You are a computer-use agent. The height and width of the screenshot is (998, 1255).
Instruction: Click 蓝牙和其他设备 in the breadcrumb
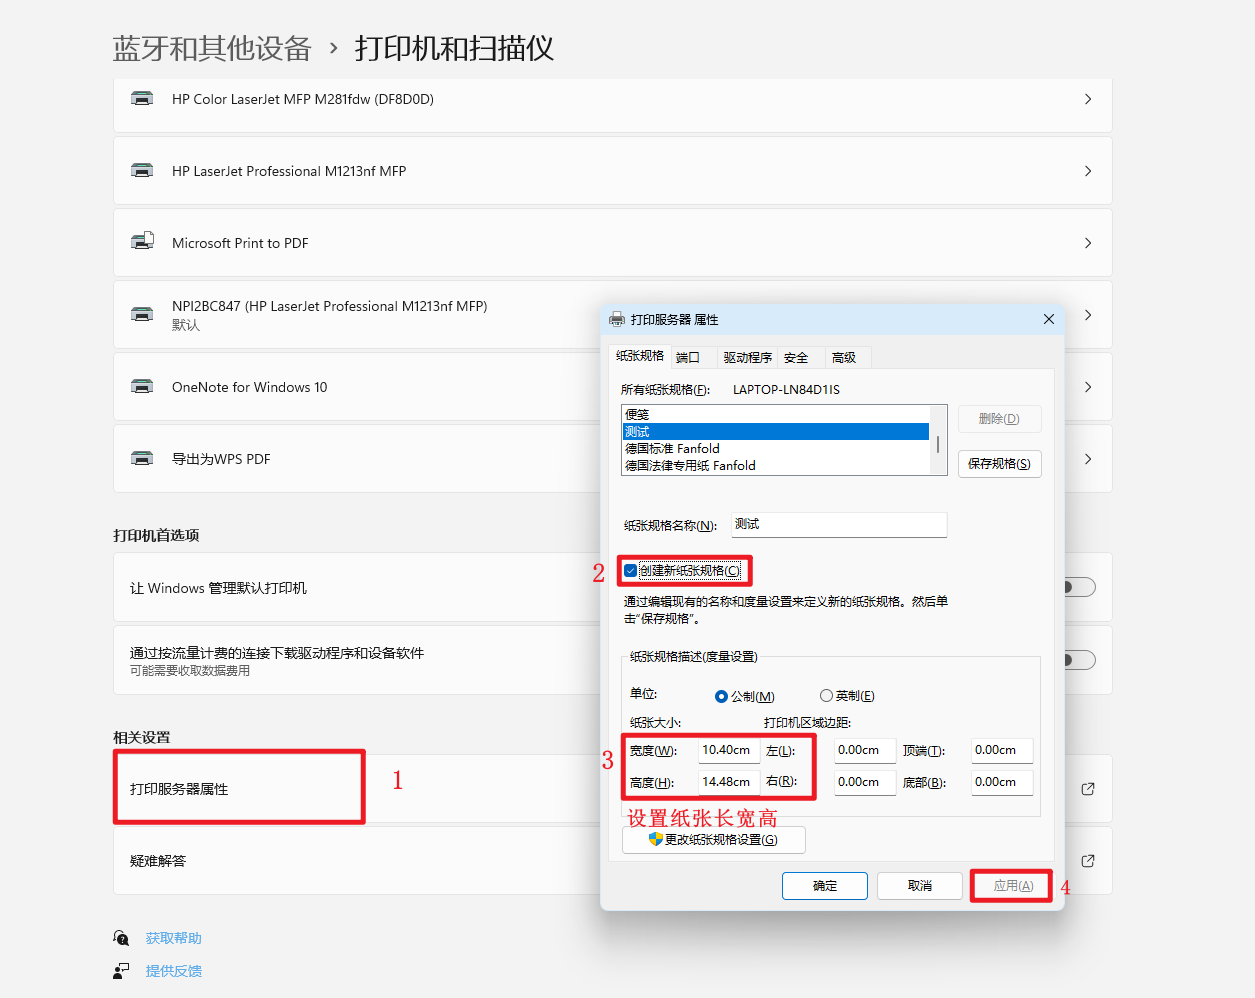pyautogui.click(x=212, y=48)
